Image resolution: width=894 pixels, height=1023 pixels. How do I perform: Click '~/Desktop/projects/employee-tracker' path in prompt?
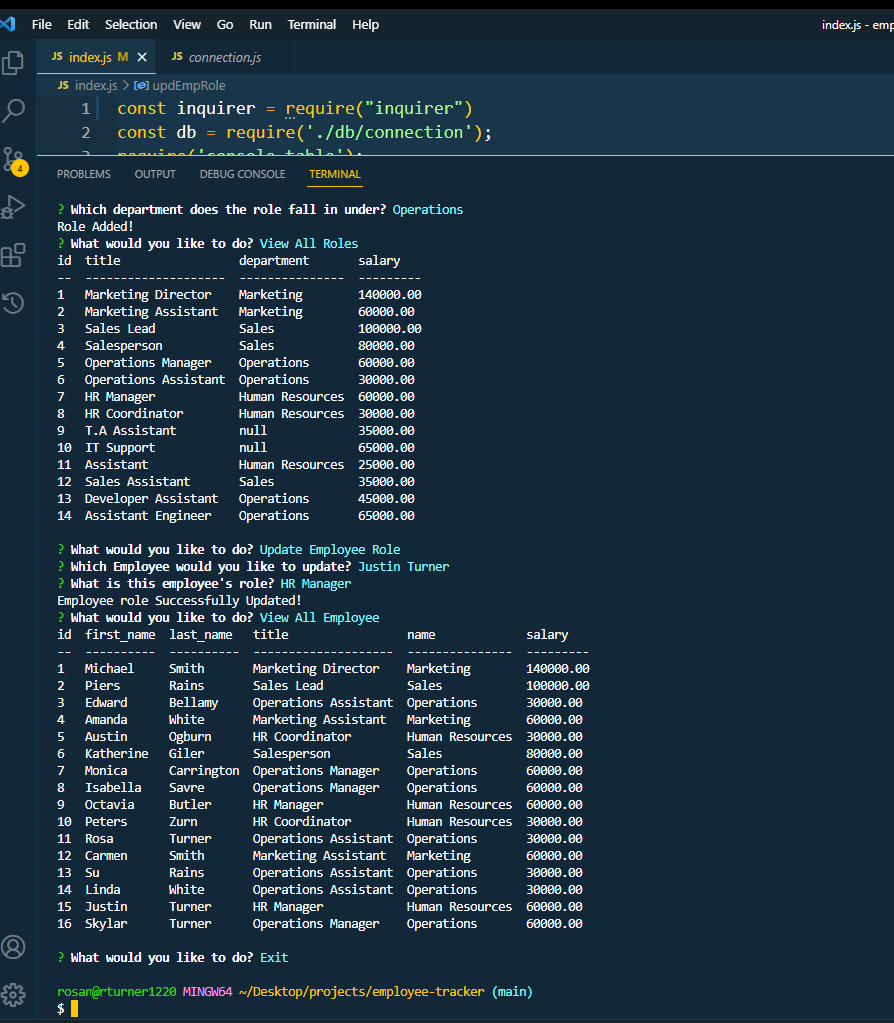coord(362,991)
